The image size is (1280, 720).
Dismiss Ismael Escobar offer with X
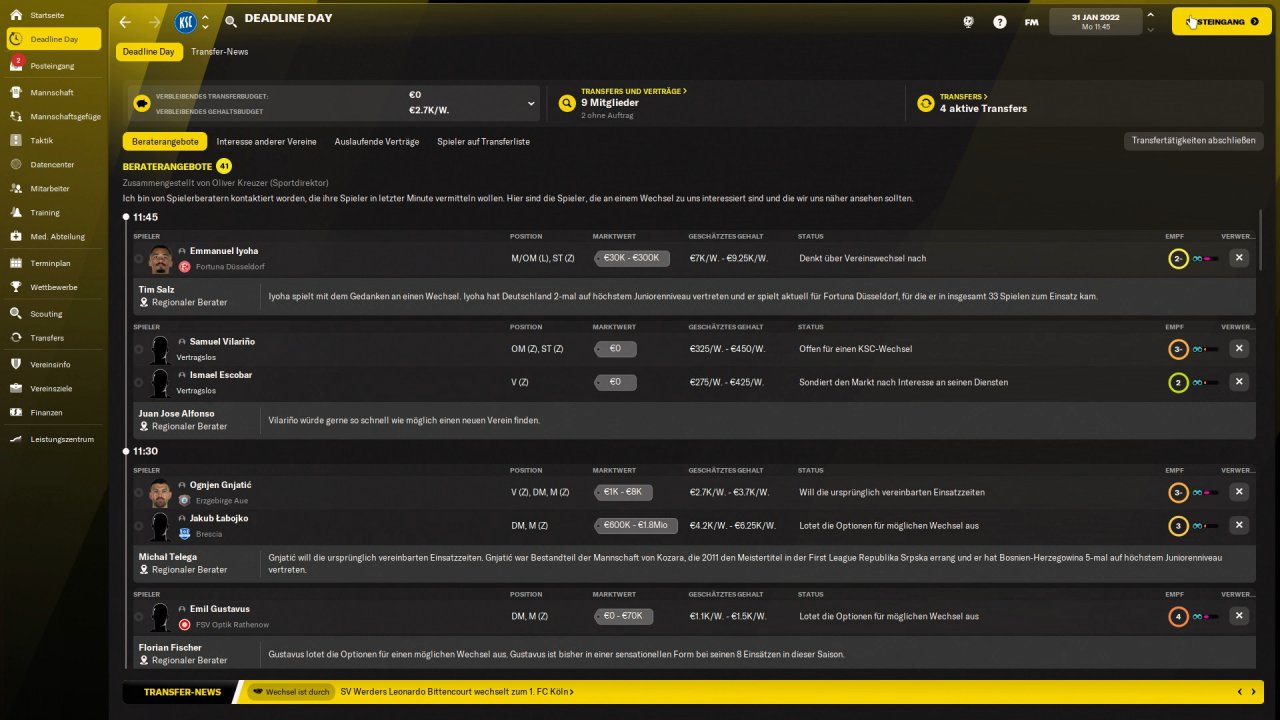[1239, 382]
